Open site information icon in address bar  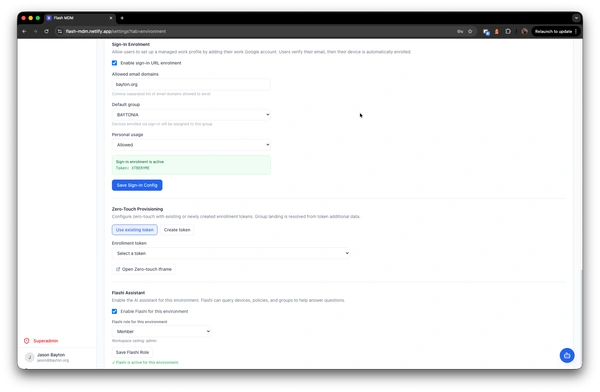60,31
